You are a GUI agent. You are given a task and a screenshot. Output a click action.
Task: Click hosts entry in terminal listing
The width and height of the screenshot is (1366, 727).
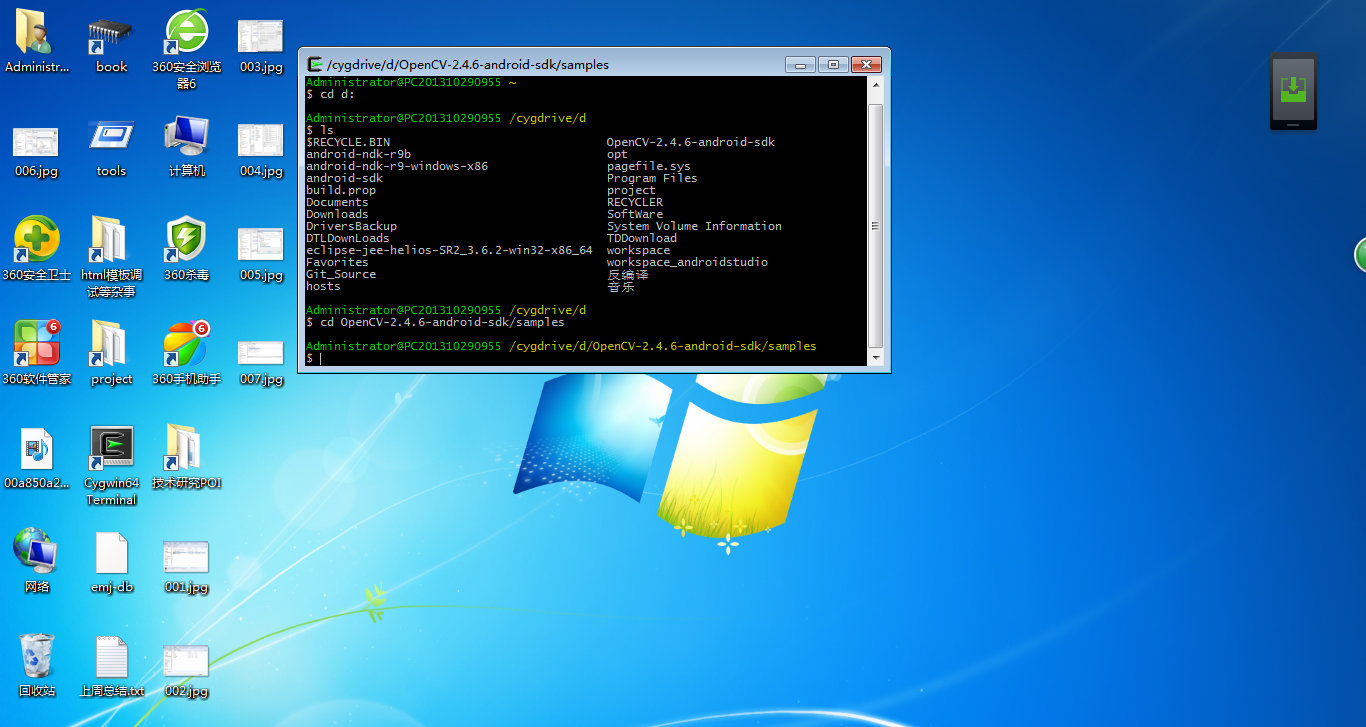(323, 286)
